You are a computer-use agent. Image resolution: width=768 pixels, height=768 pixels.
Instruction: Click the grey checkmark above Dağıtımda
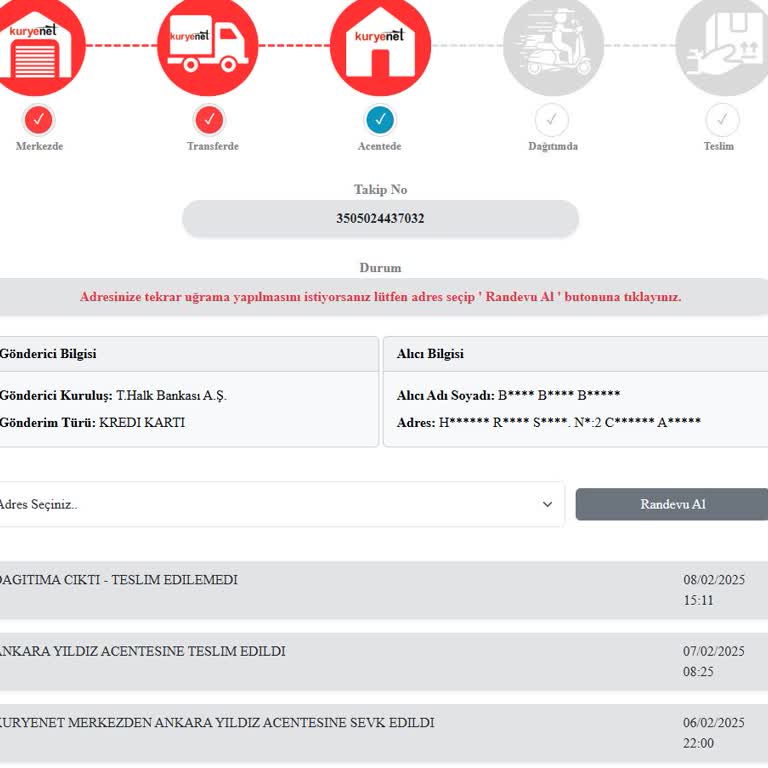click(x=551, y=120)
